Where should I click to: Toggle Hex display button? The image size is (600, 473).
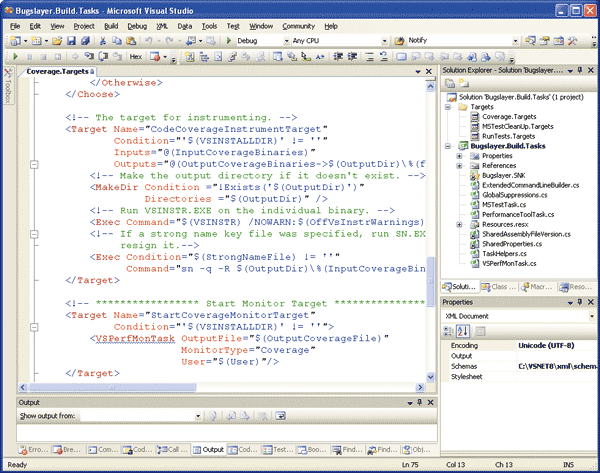pos(136,57)
